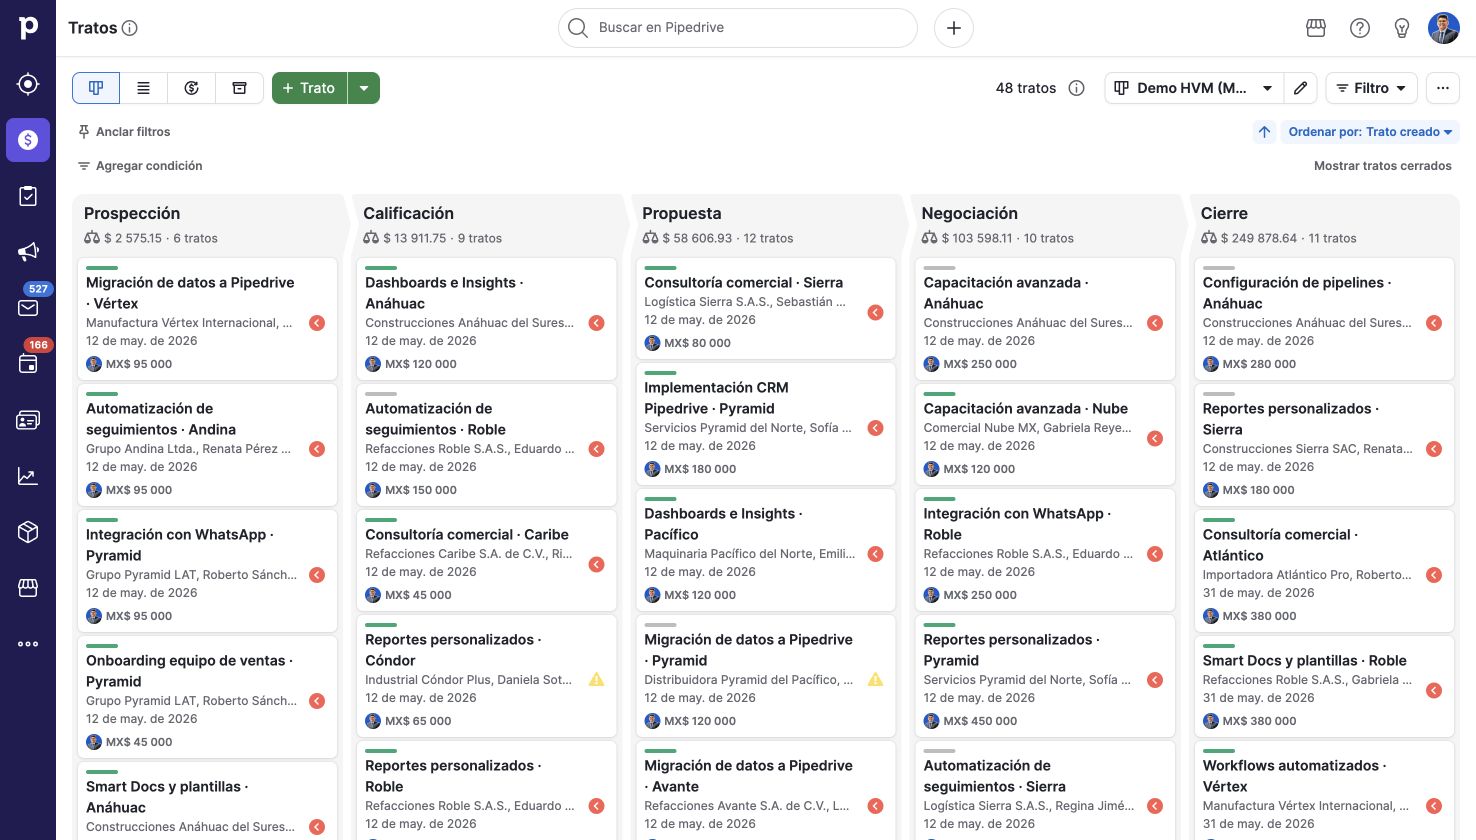Viewport: 1476px width, 840px height.
Task: Click gray label bar on Automatización de seguimientos · Roble
Action: 381,394
